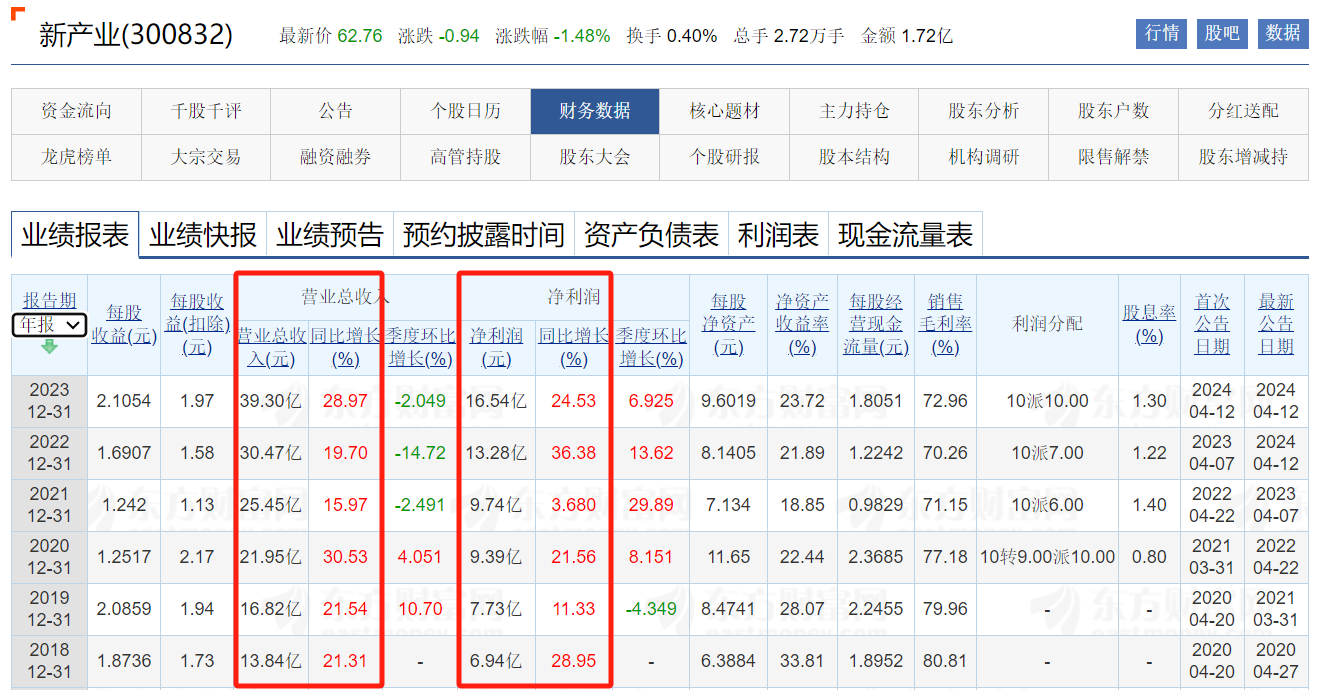1320x690 pixels.
Task: Switch to the 预约披露时间 tab
Action: coord(484,235)
